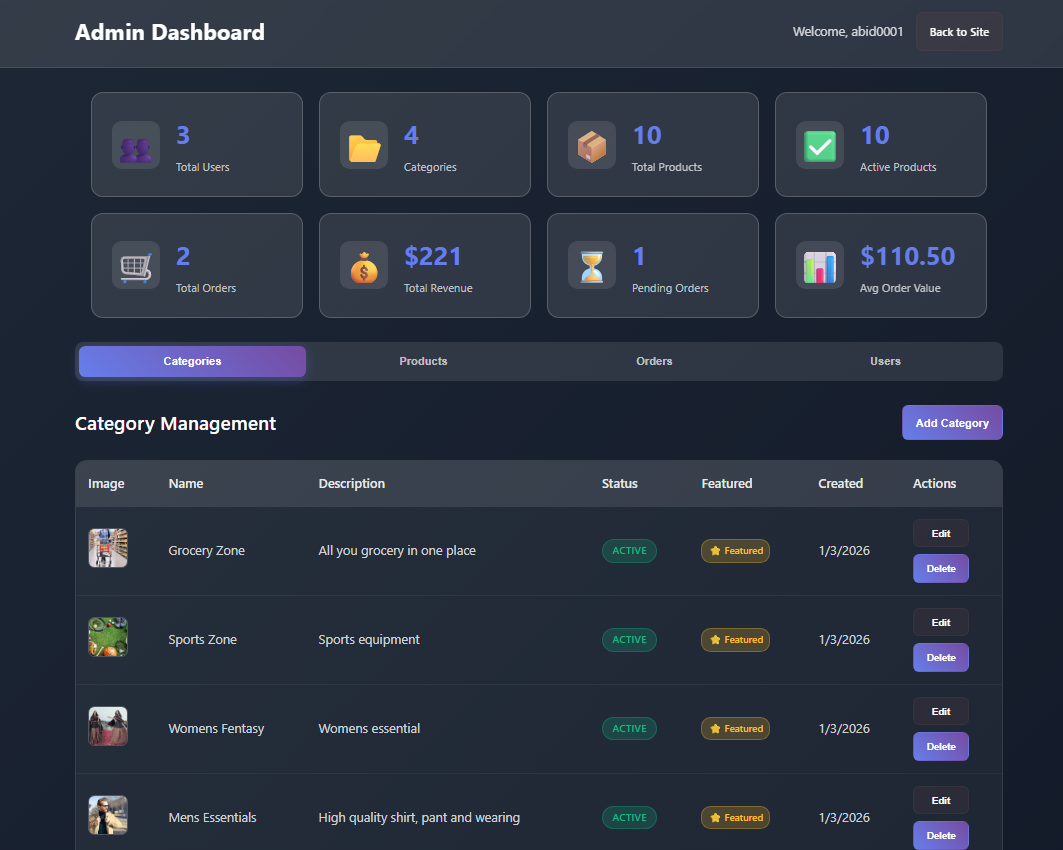This screenshot has height=850, width=1063.
Task: Click the Add Category button
Action: [952, 422]
